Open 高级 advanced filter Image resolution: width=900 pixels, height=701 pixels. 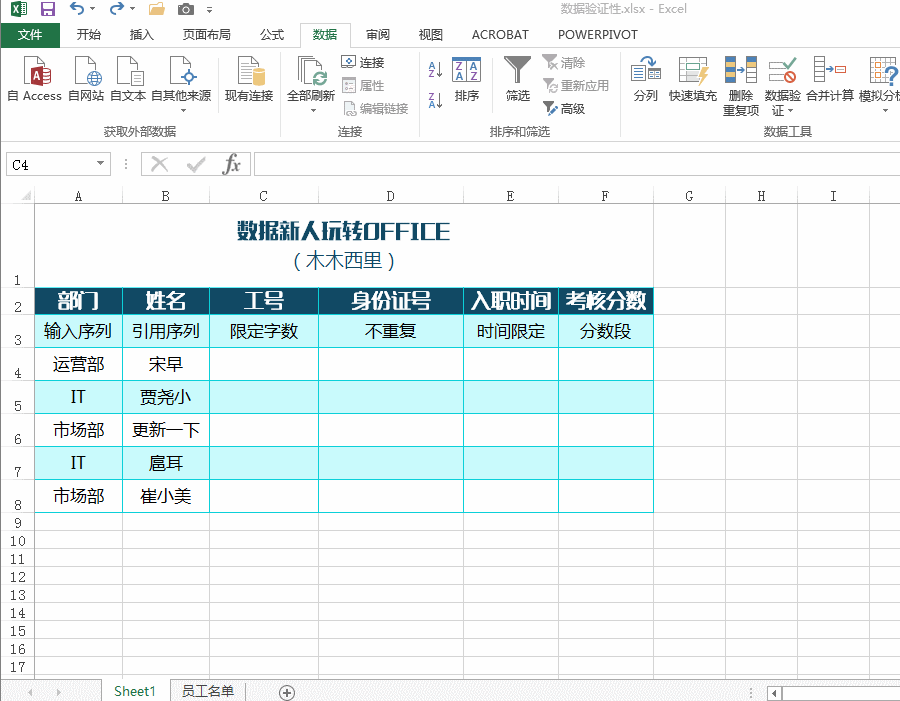(564, 109)
